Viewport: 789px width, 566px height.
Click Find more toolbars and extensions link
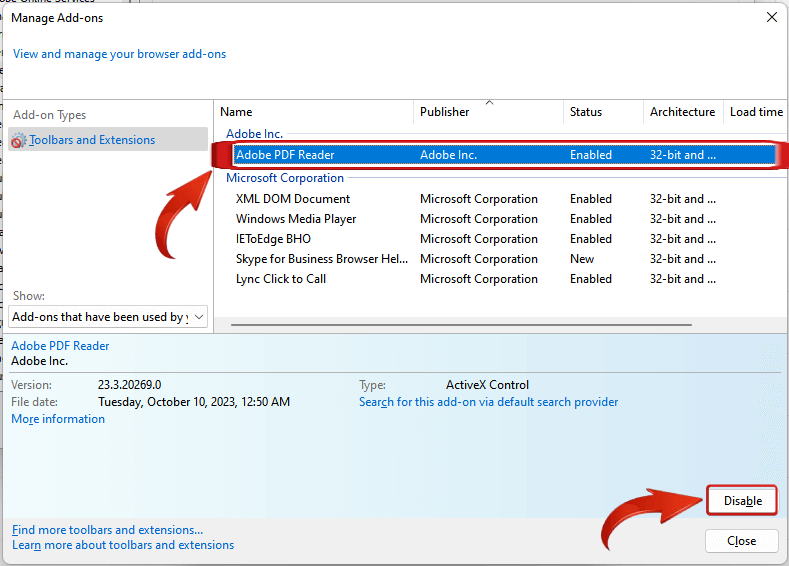(x=107, y=530)
